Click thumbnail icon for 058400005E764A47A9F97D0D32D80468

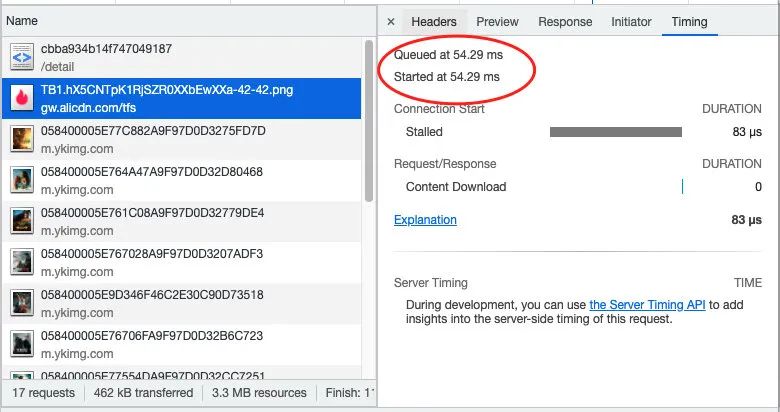(22, 180)
